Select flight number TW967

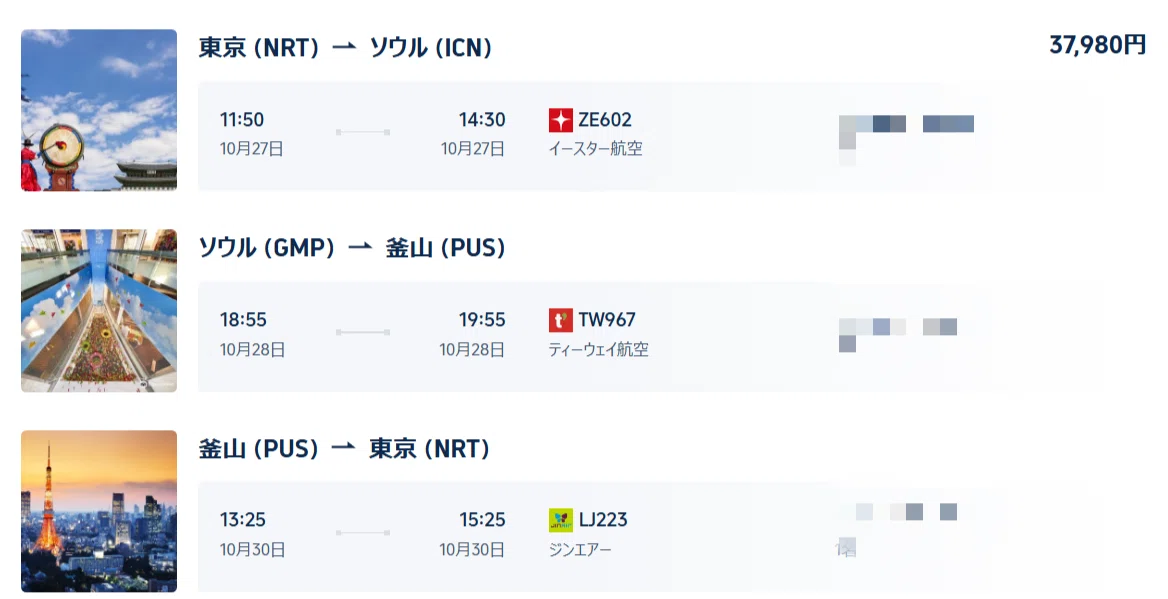pyautogui.click(x=607, y=320)
